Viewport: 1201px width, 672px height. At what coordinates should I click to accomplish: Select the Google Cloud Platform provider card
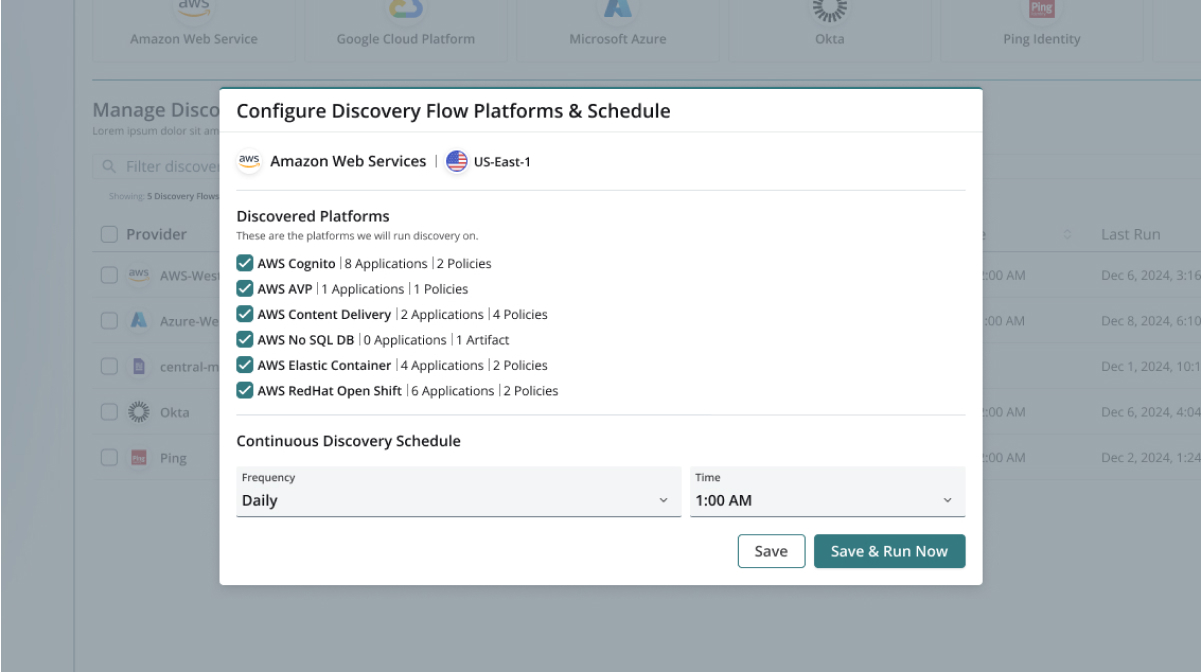406,30
